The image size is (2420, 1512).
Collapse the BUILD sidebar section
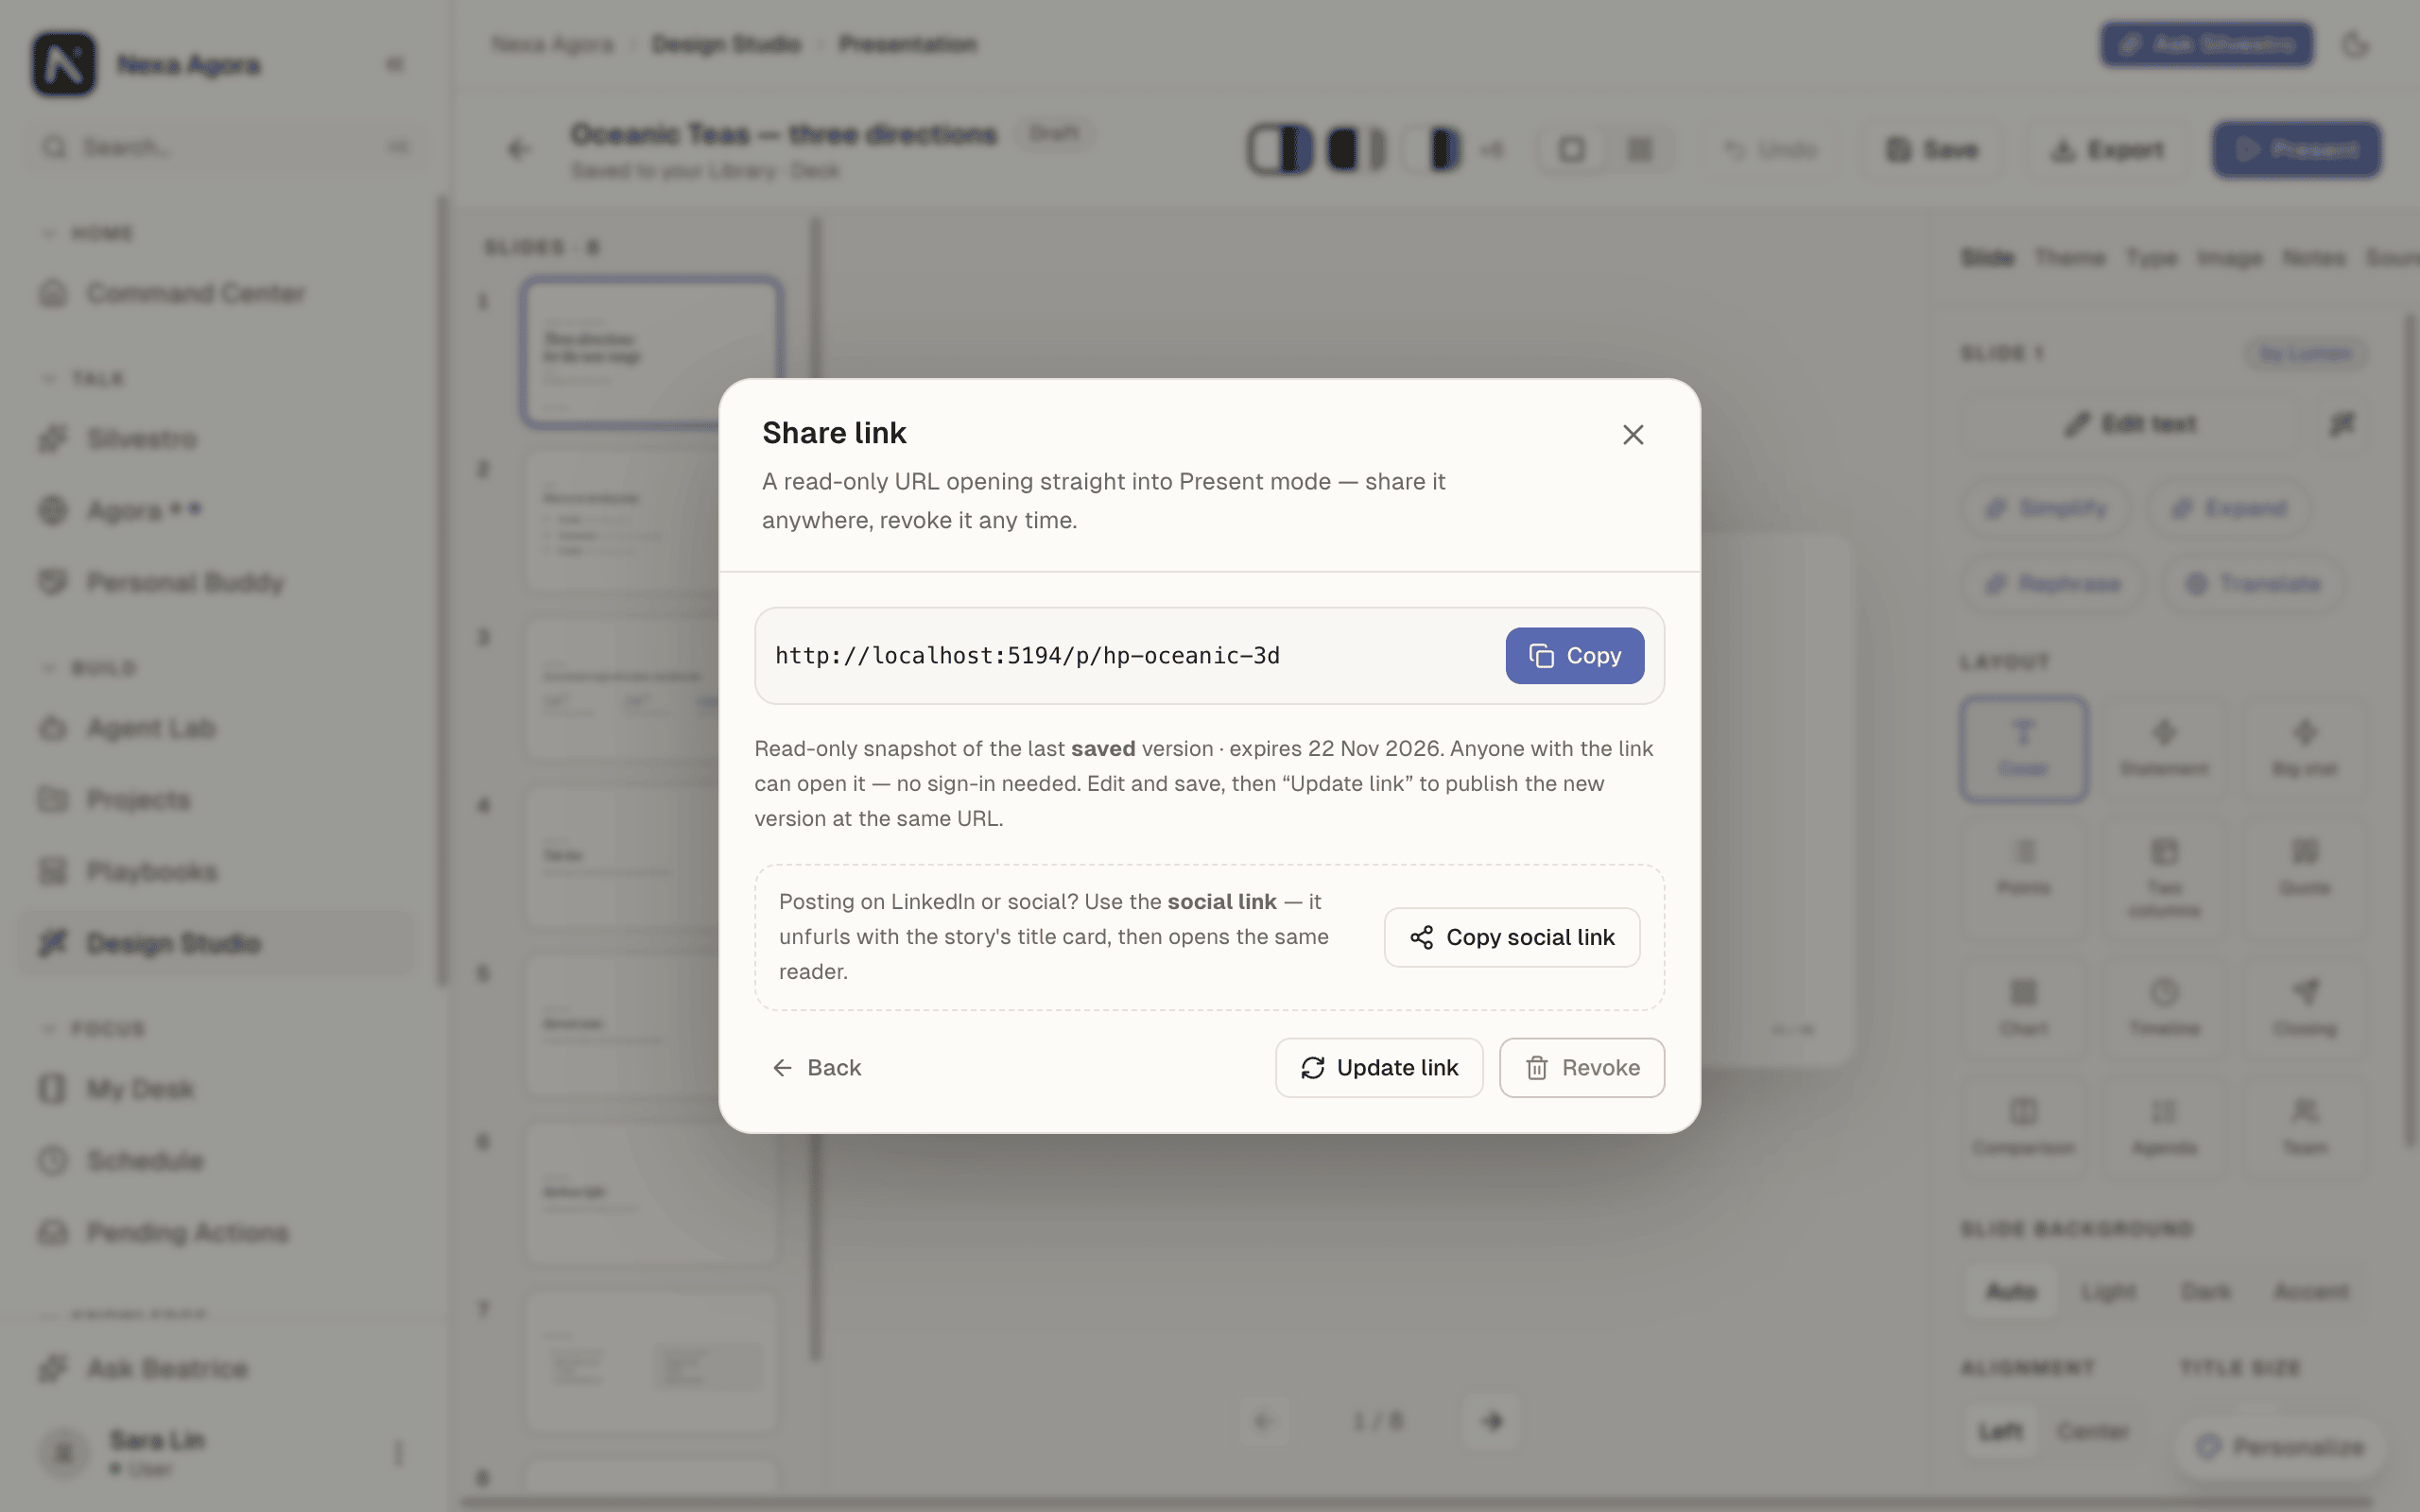tap(90, 668)
